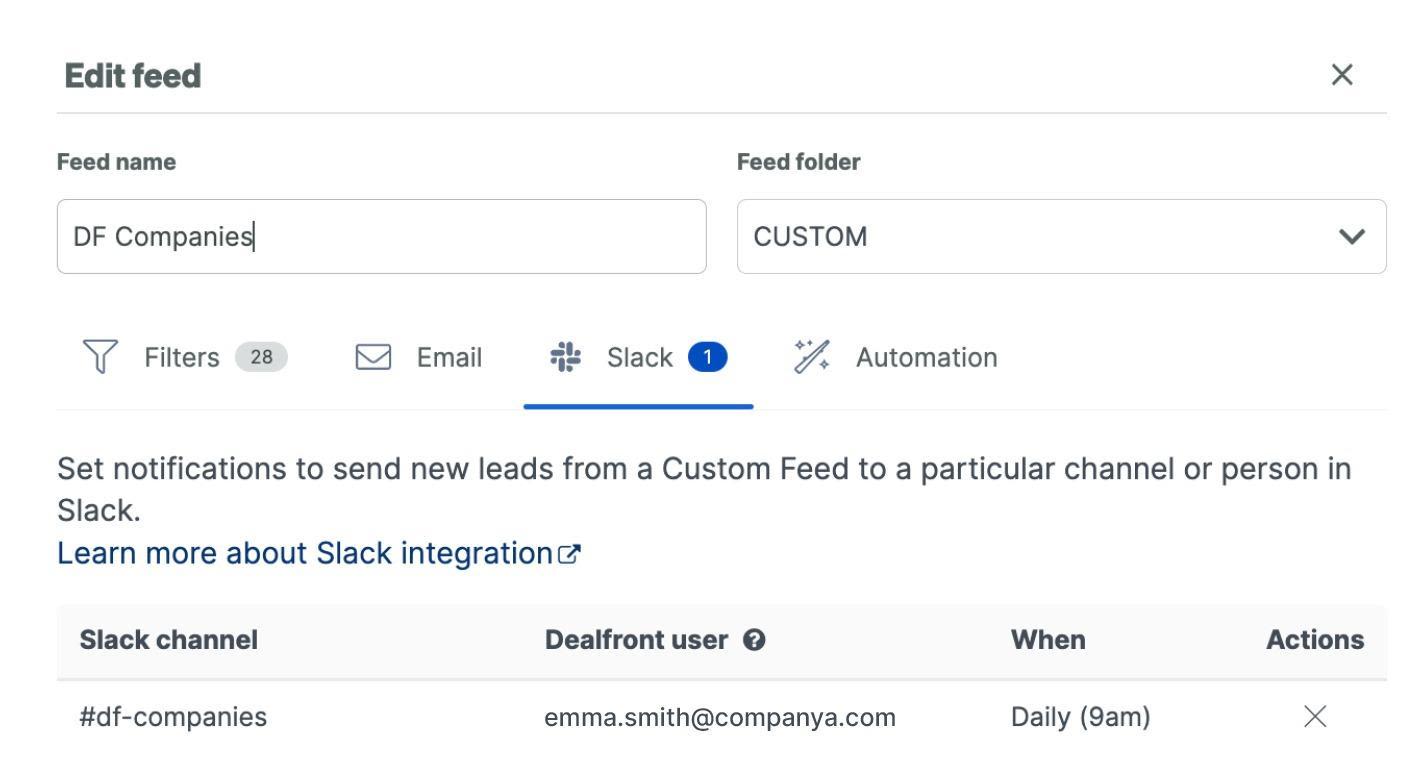
Task: Click the Filters count badge 28
Action: point(261,357)
